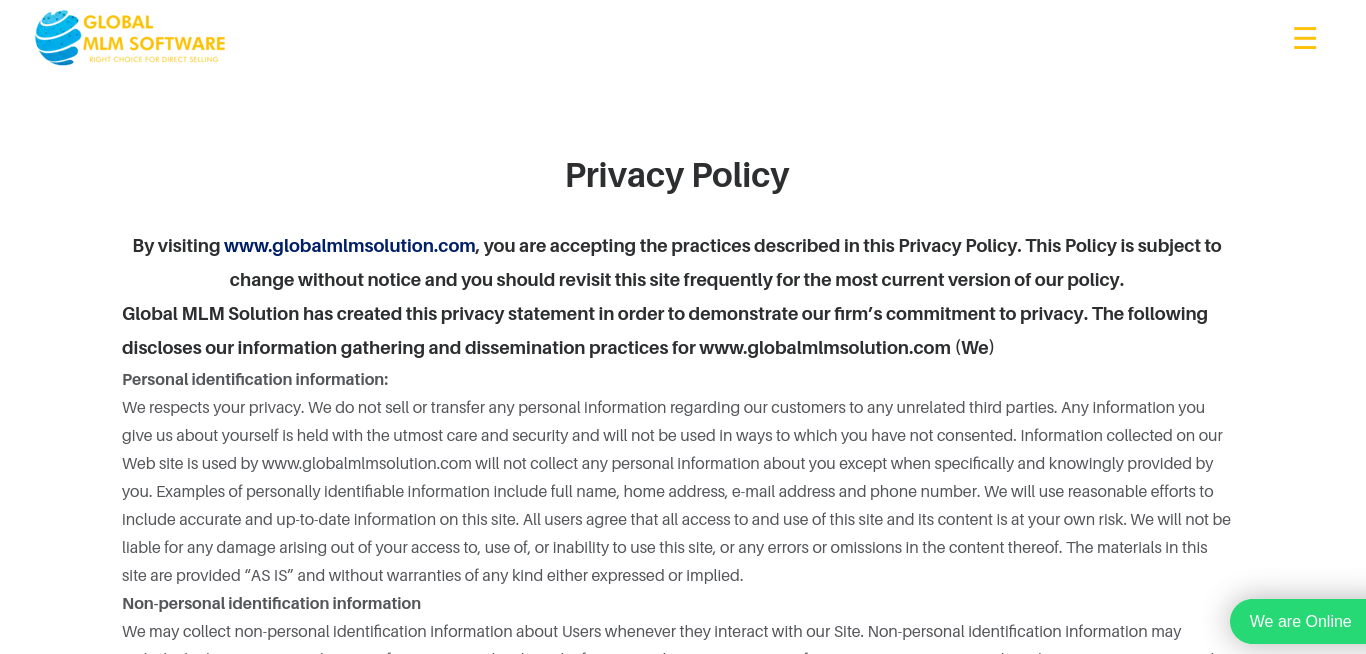This screenshot has width=1366, height=654.
Task: Click the "GLOBAL MLM SOFTWARE" logo text
Action: click(154, 33)
